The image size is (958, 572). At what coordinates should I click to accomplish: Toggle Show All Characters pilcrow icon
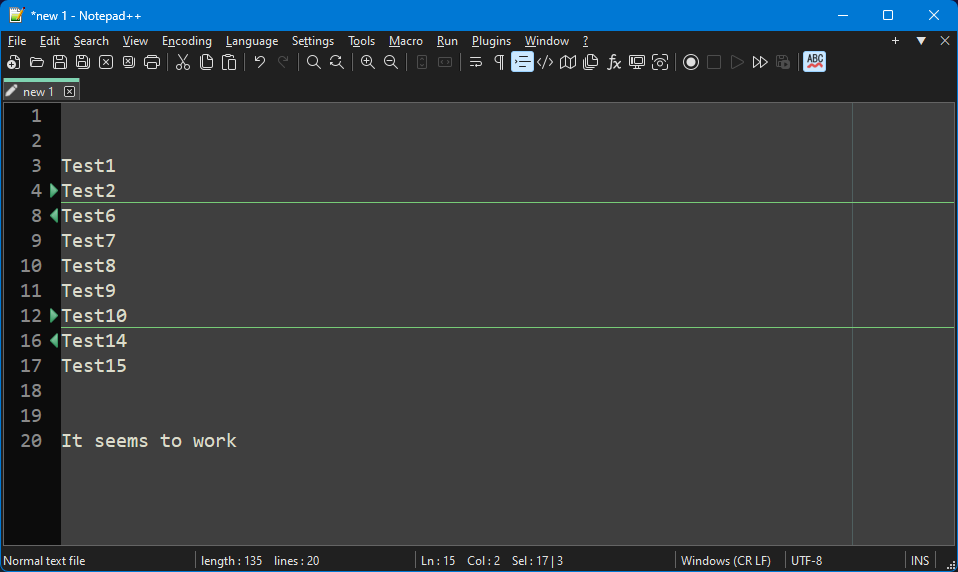point(499,62)
